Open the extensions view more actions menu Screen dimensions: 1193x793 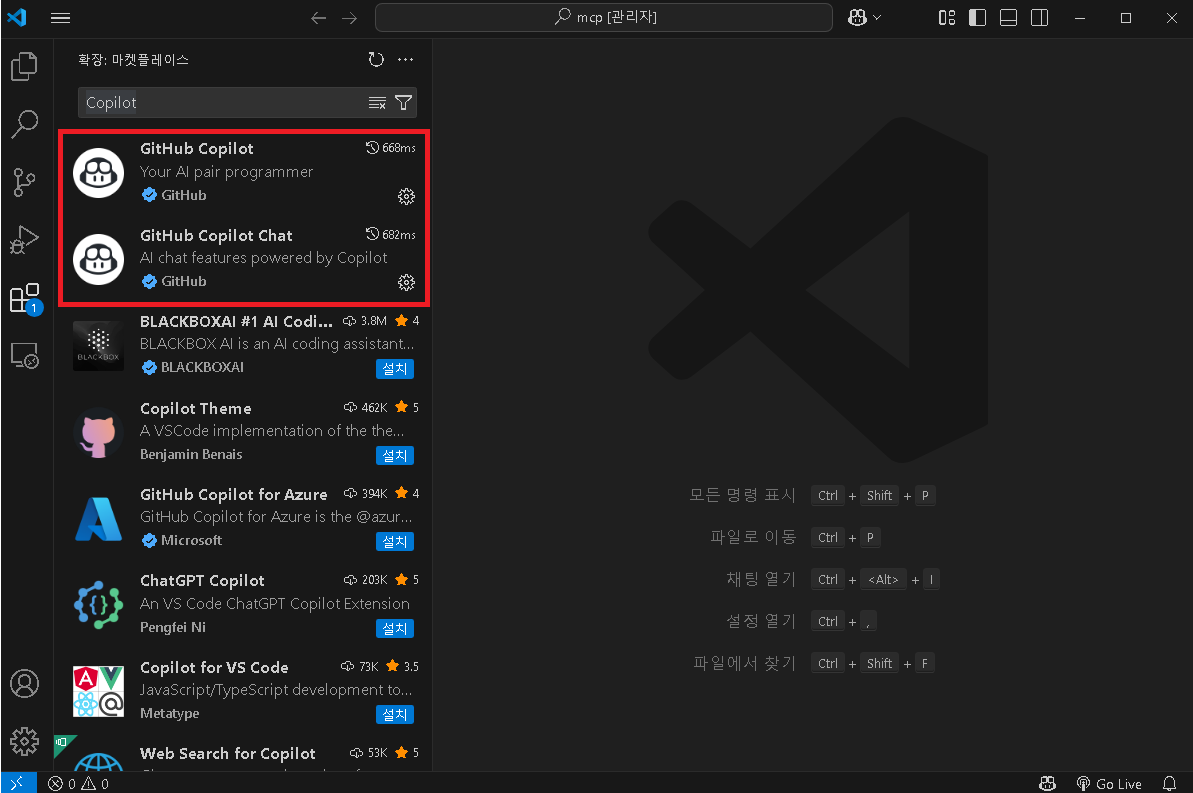tap(406, 59)
